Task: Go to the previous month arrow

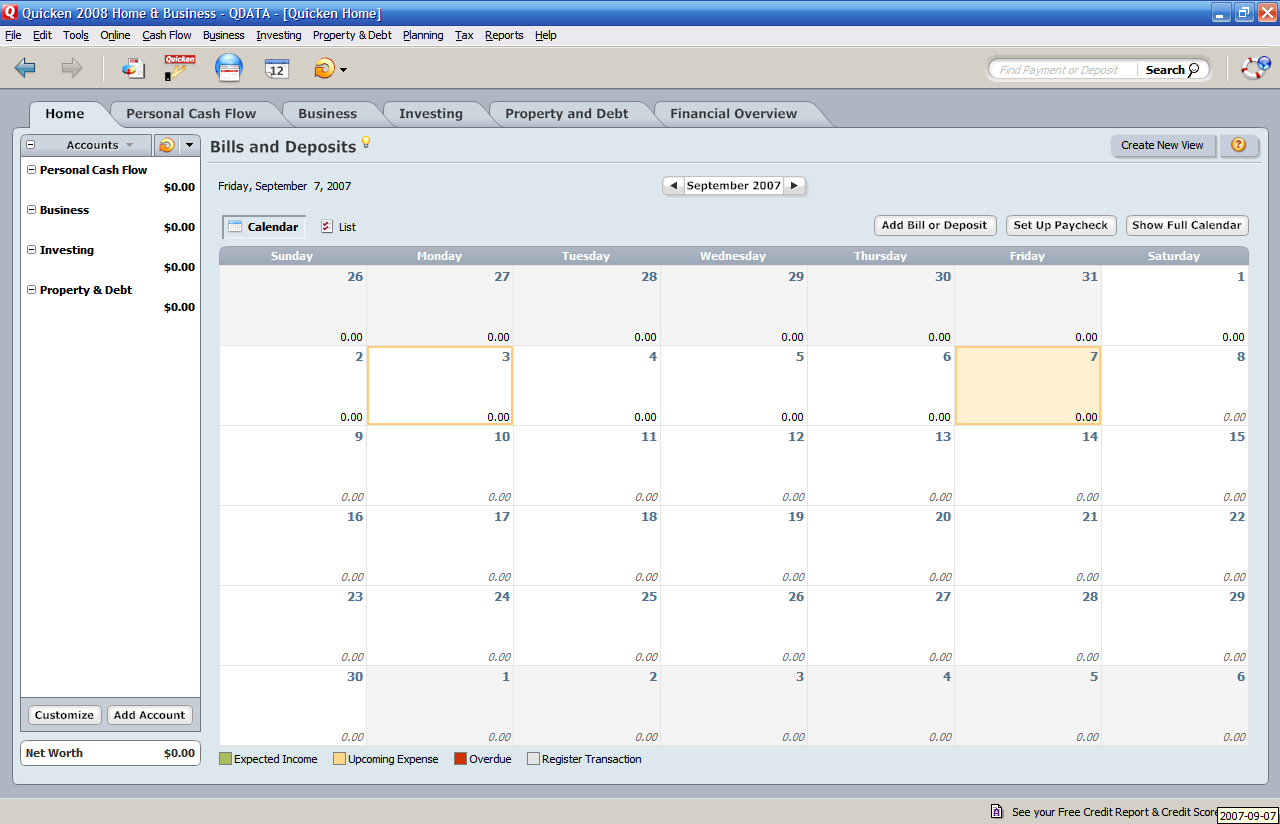Action: pos(673,186)
